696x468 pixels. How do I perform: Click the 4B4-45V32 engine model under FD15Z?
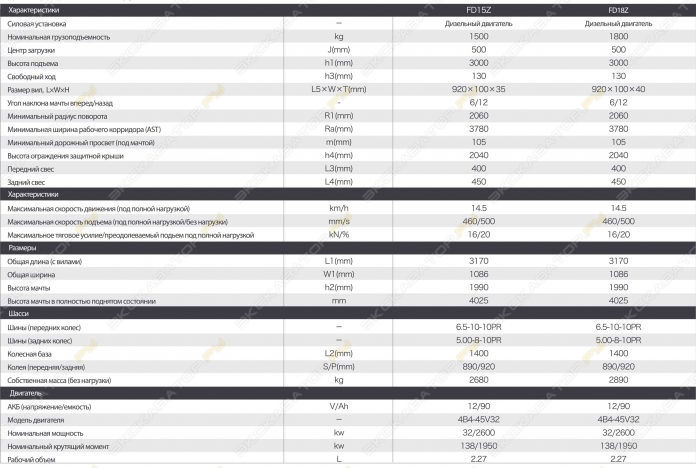(x=478, y=419)
